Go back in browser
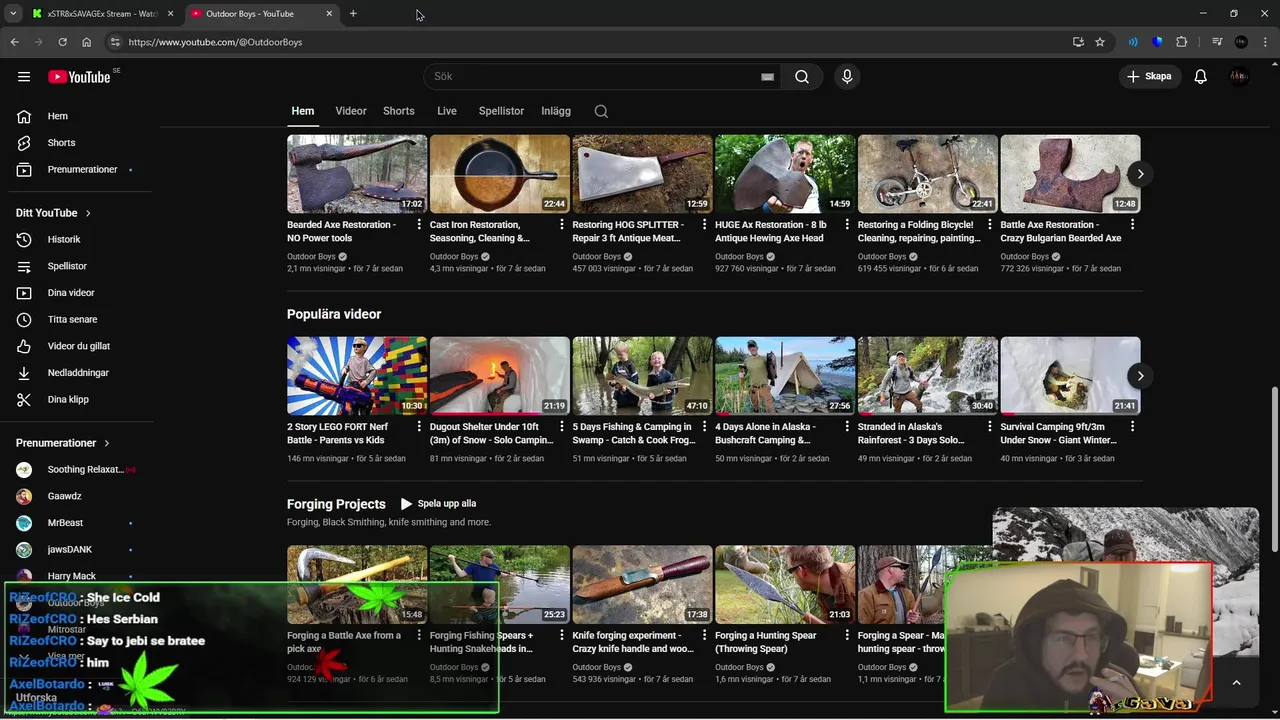The height and width of the screenshot is (720, 1280). click(14, 42)
